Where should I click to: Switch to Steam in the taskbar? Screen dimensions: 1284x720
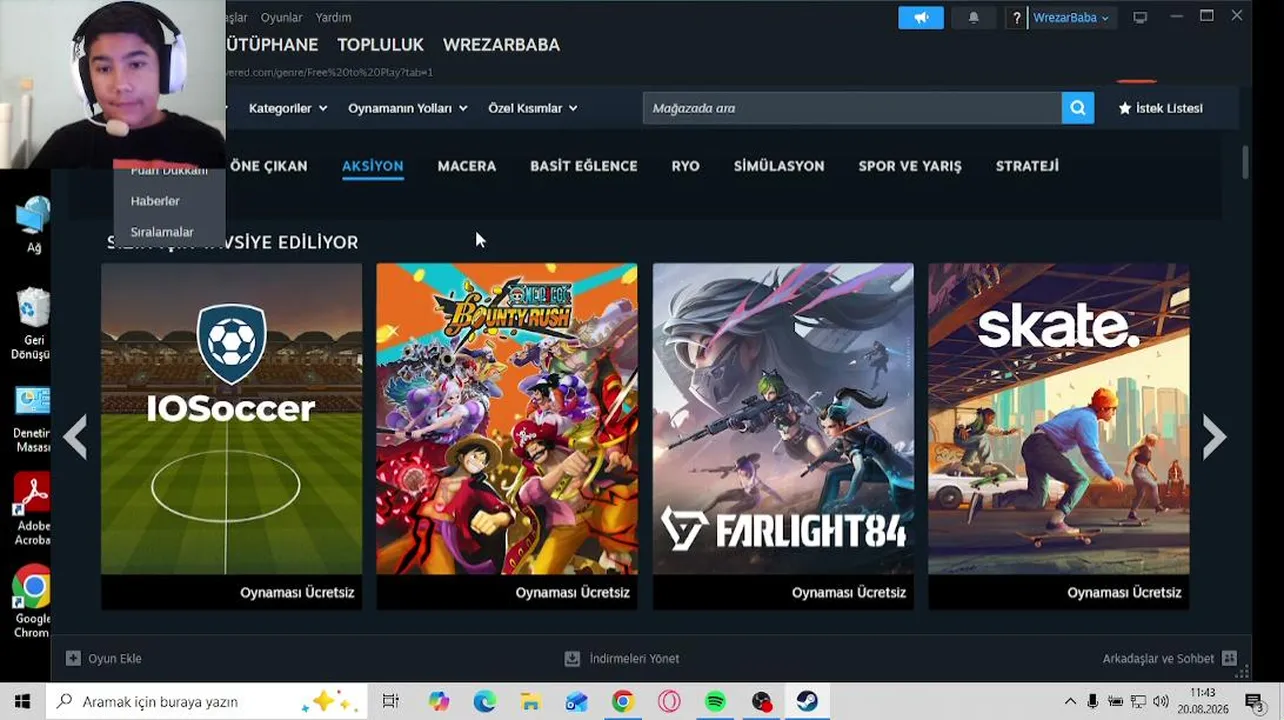click(807, 701)
